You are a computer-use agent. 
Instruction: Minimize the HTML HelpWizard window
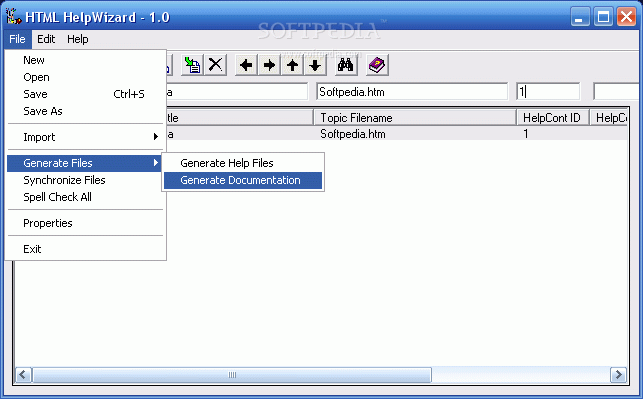[580, 17]
